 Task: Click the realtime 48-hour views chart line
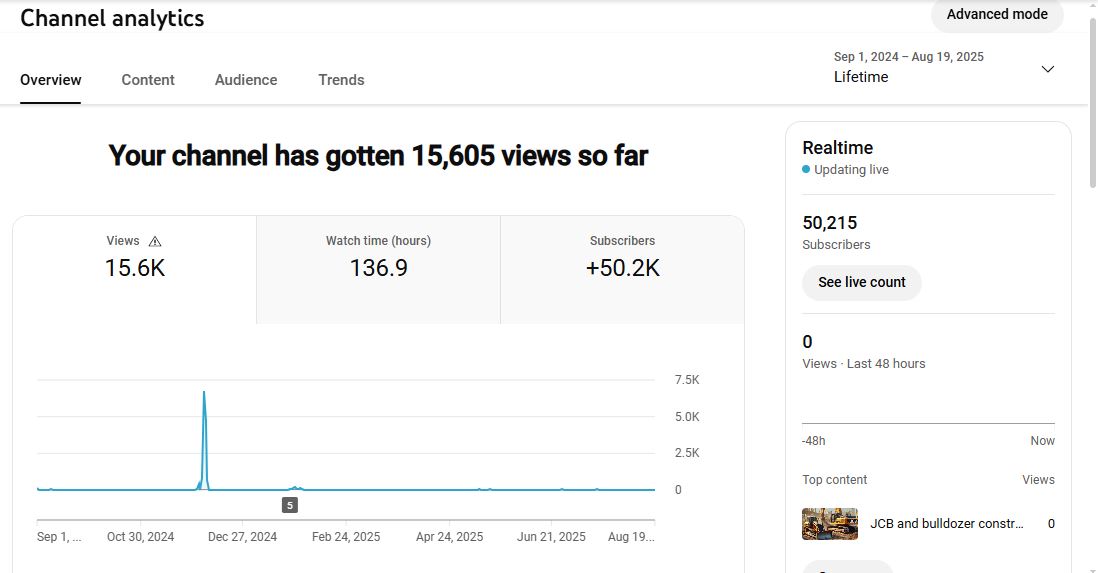[928, 423]
